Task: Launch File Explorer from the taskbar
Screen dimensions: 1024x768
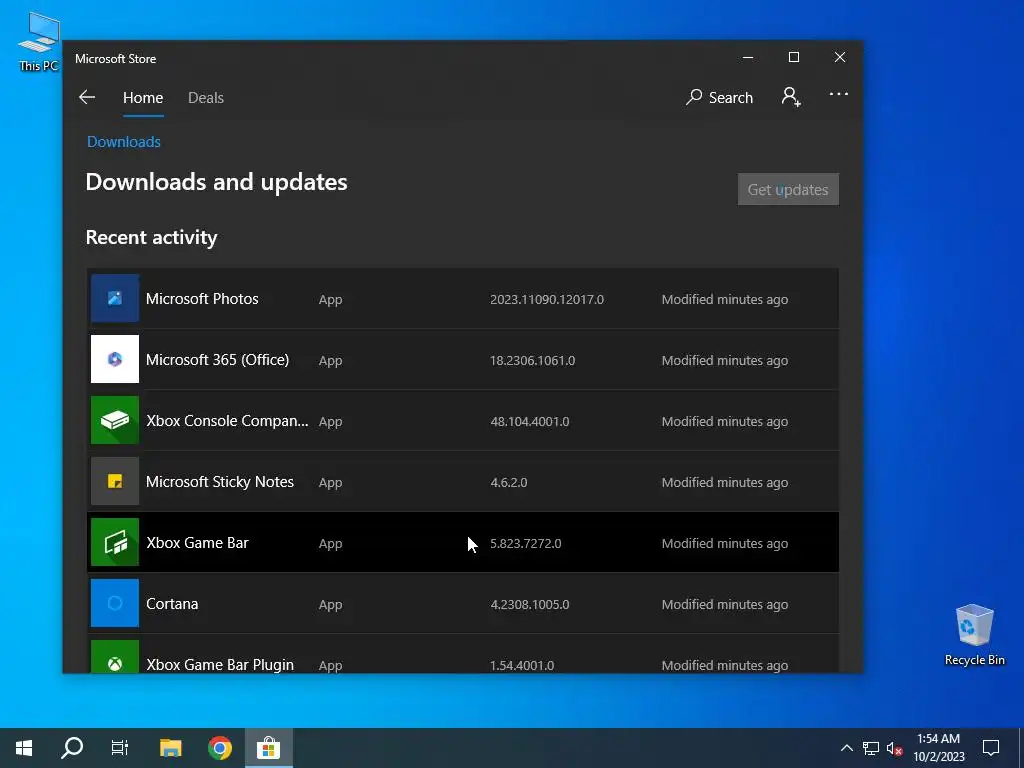Action: pyautogui.click(x=170, y=748)
